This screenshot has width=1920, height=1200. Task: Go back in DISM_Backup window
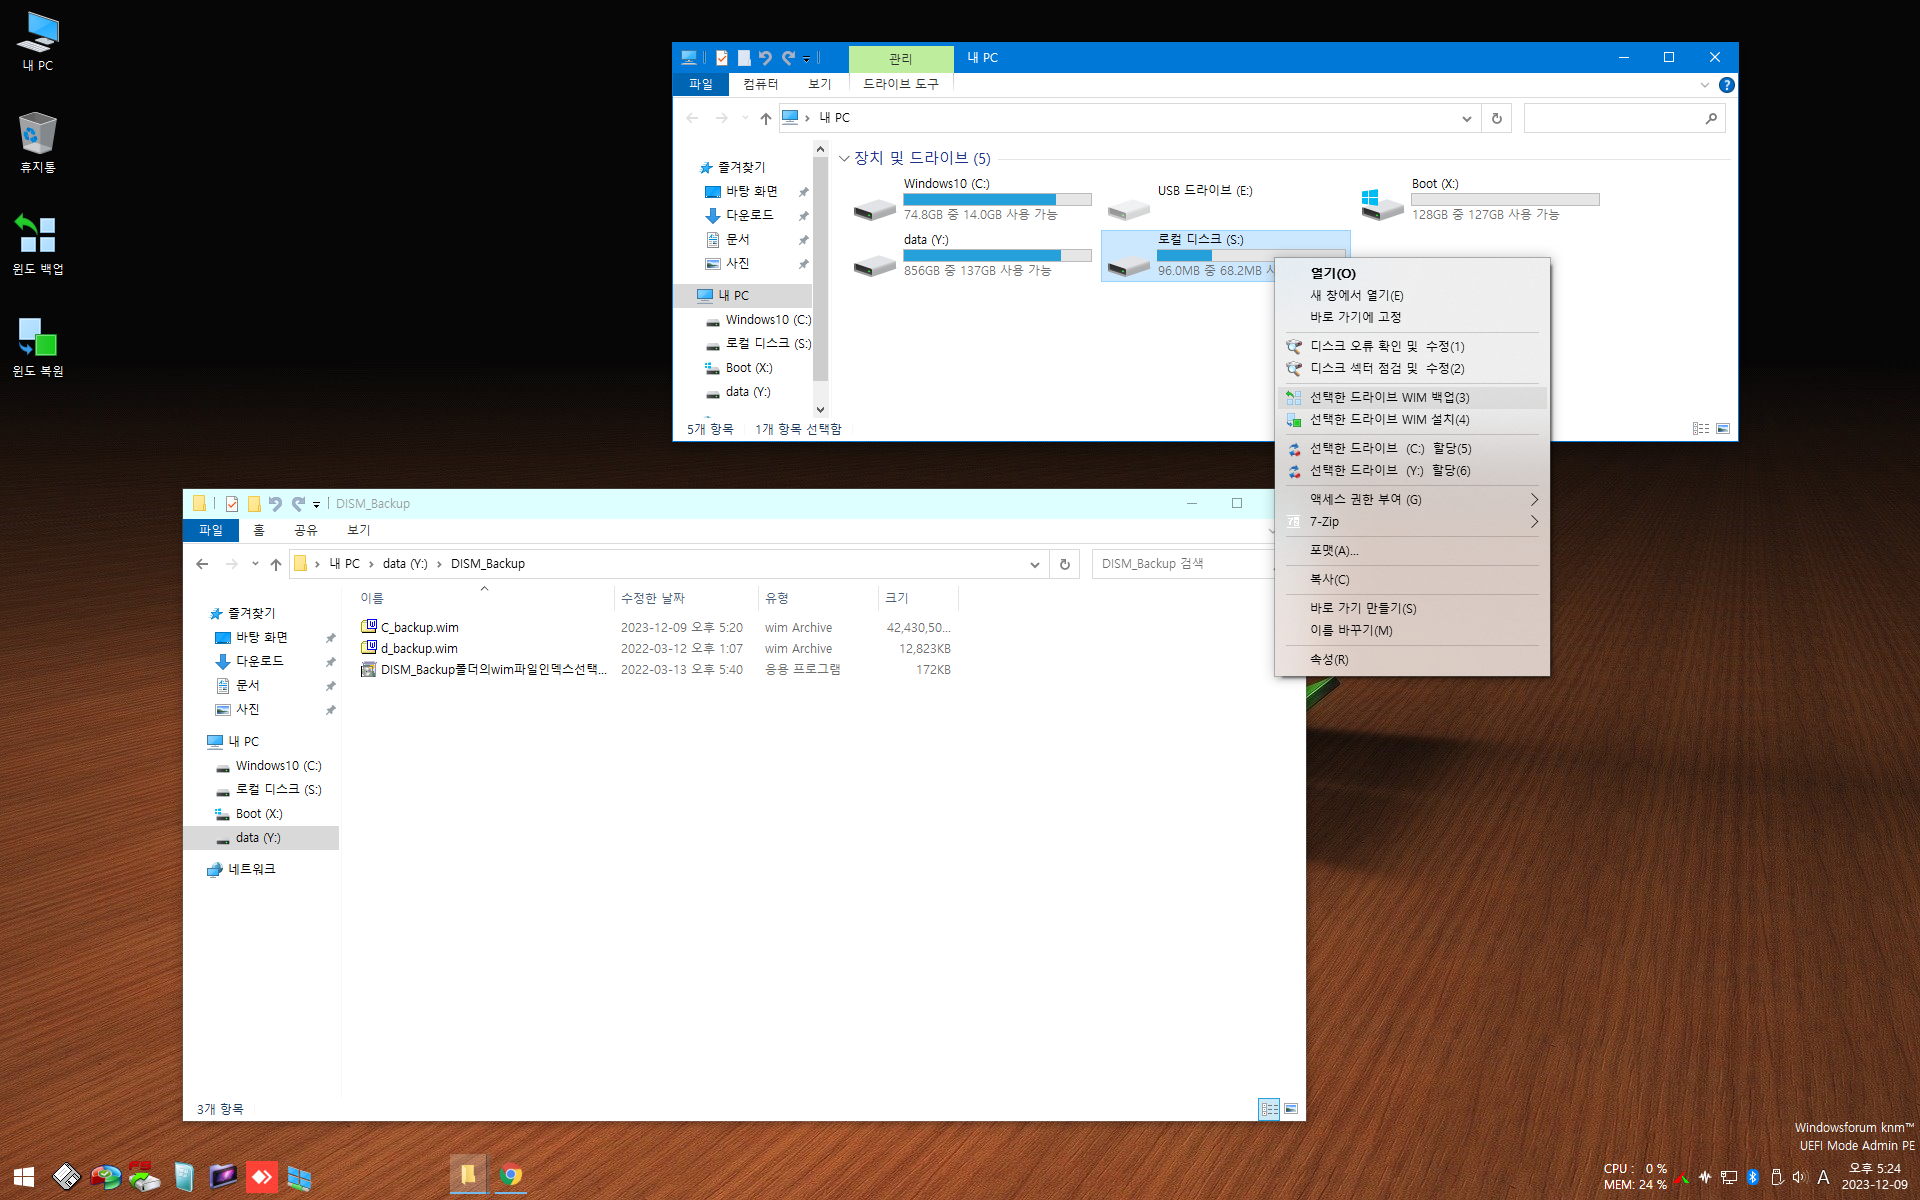point(202,564)
